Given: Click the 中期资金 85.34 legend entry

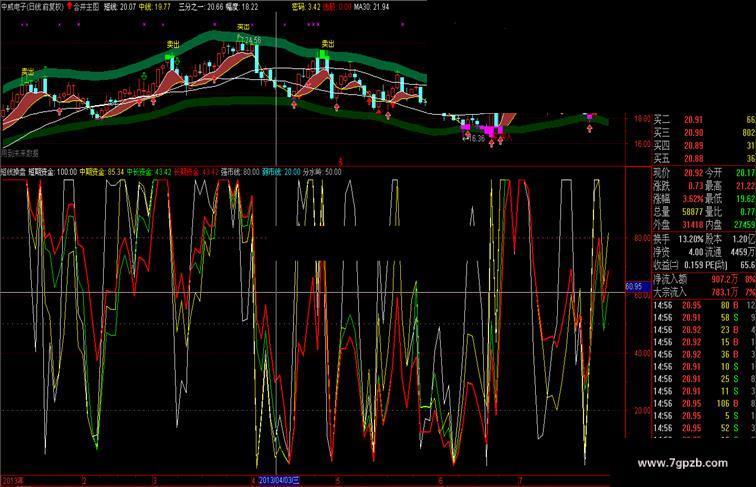Looking at the screenshot, I should 102,172.
